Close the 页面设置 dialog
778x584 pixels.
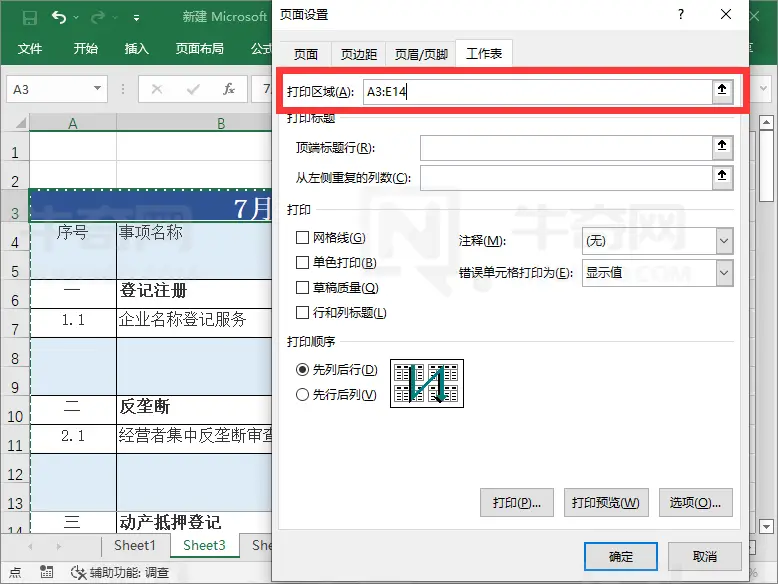[726, 14]
